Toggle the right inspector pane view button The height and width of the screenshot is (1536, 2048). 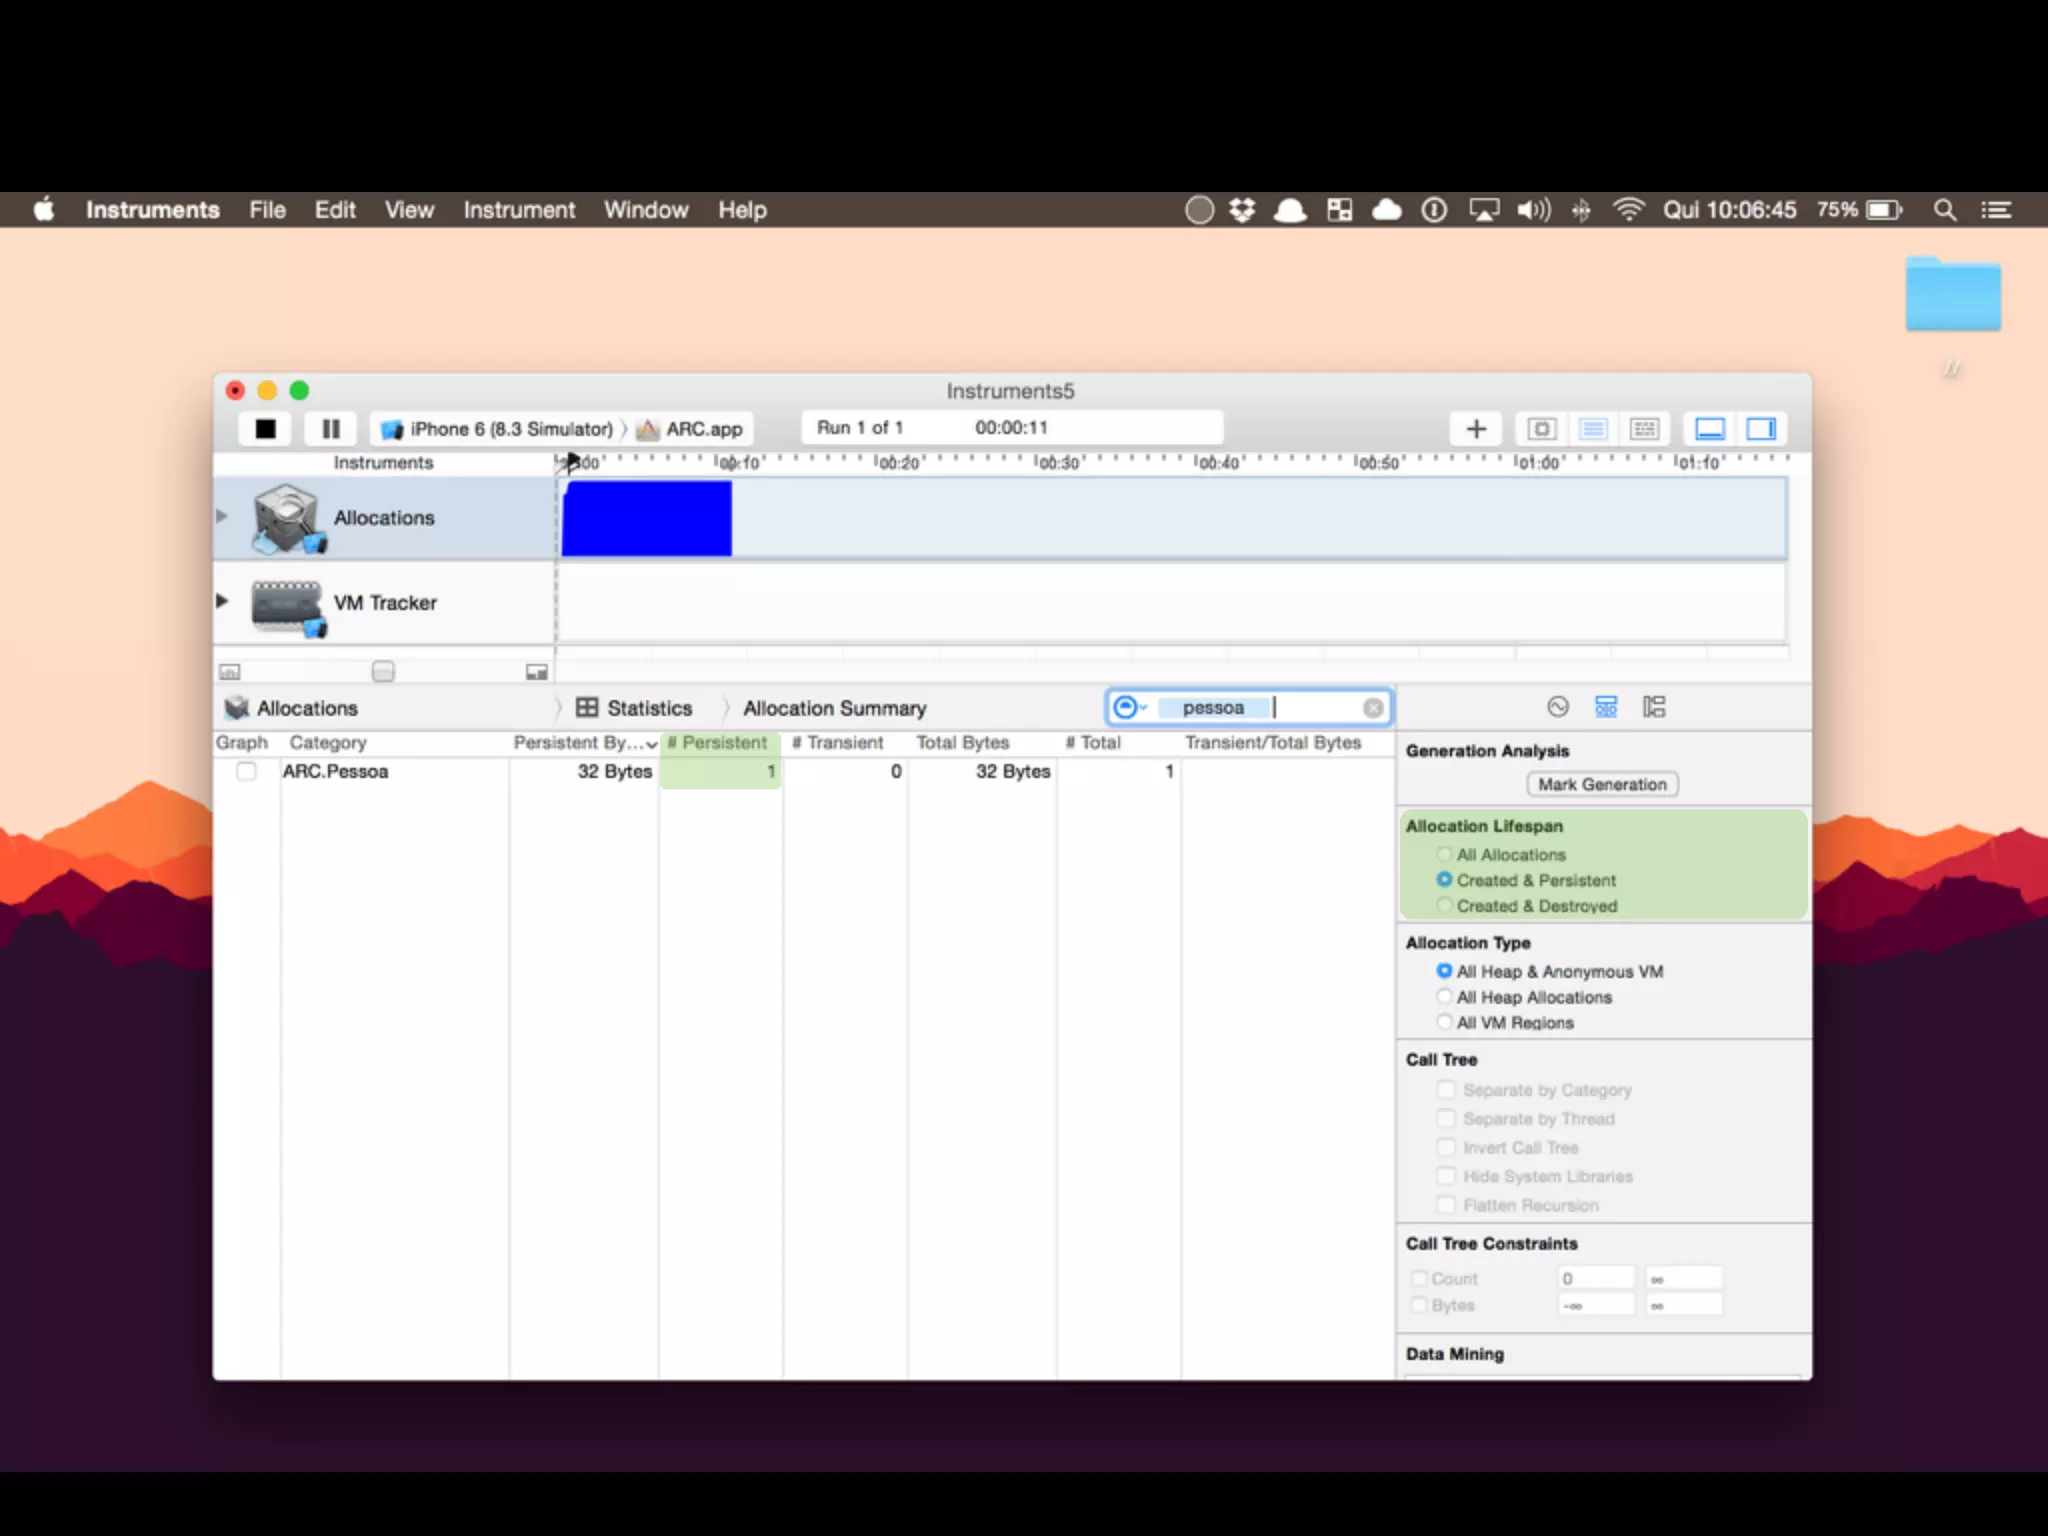pyautogui.click(x=1760, y=429)
